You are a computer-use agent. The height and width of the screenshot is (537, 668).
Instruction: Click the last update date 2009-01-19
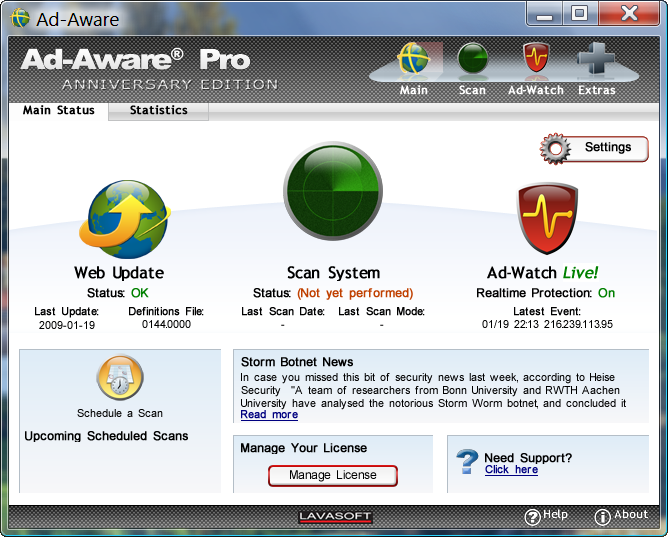click(x=67, y=325)
